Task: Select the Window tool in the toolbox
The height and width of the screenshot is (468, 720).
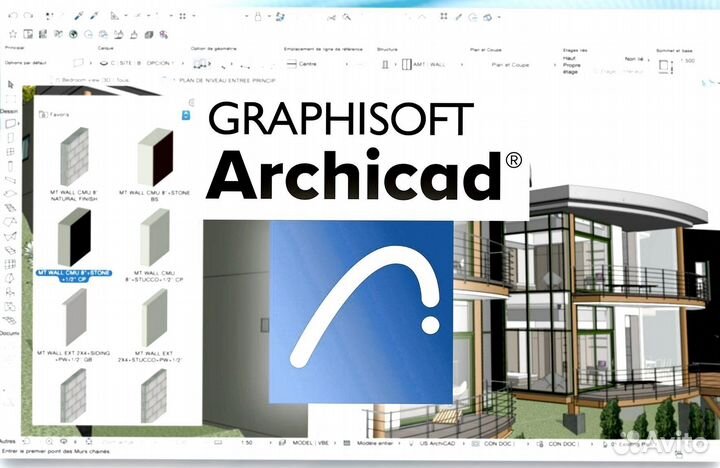Action: [x=11, y=152]
